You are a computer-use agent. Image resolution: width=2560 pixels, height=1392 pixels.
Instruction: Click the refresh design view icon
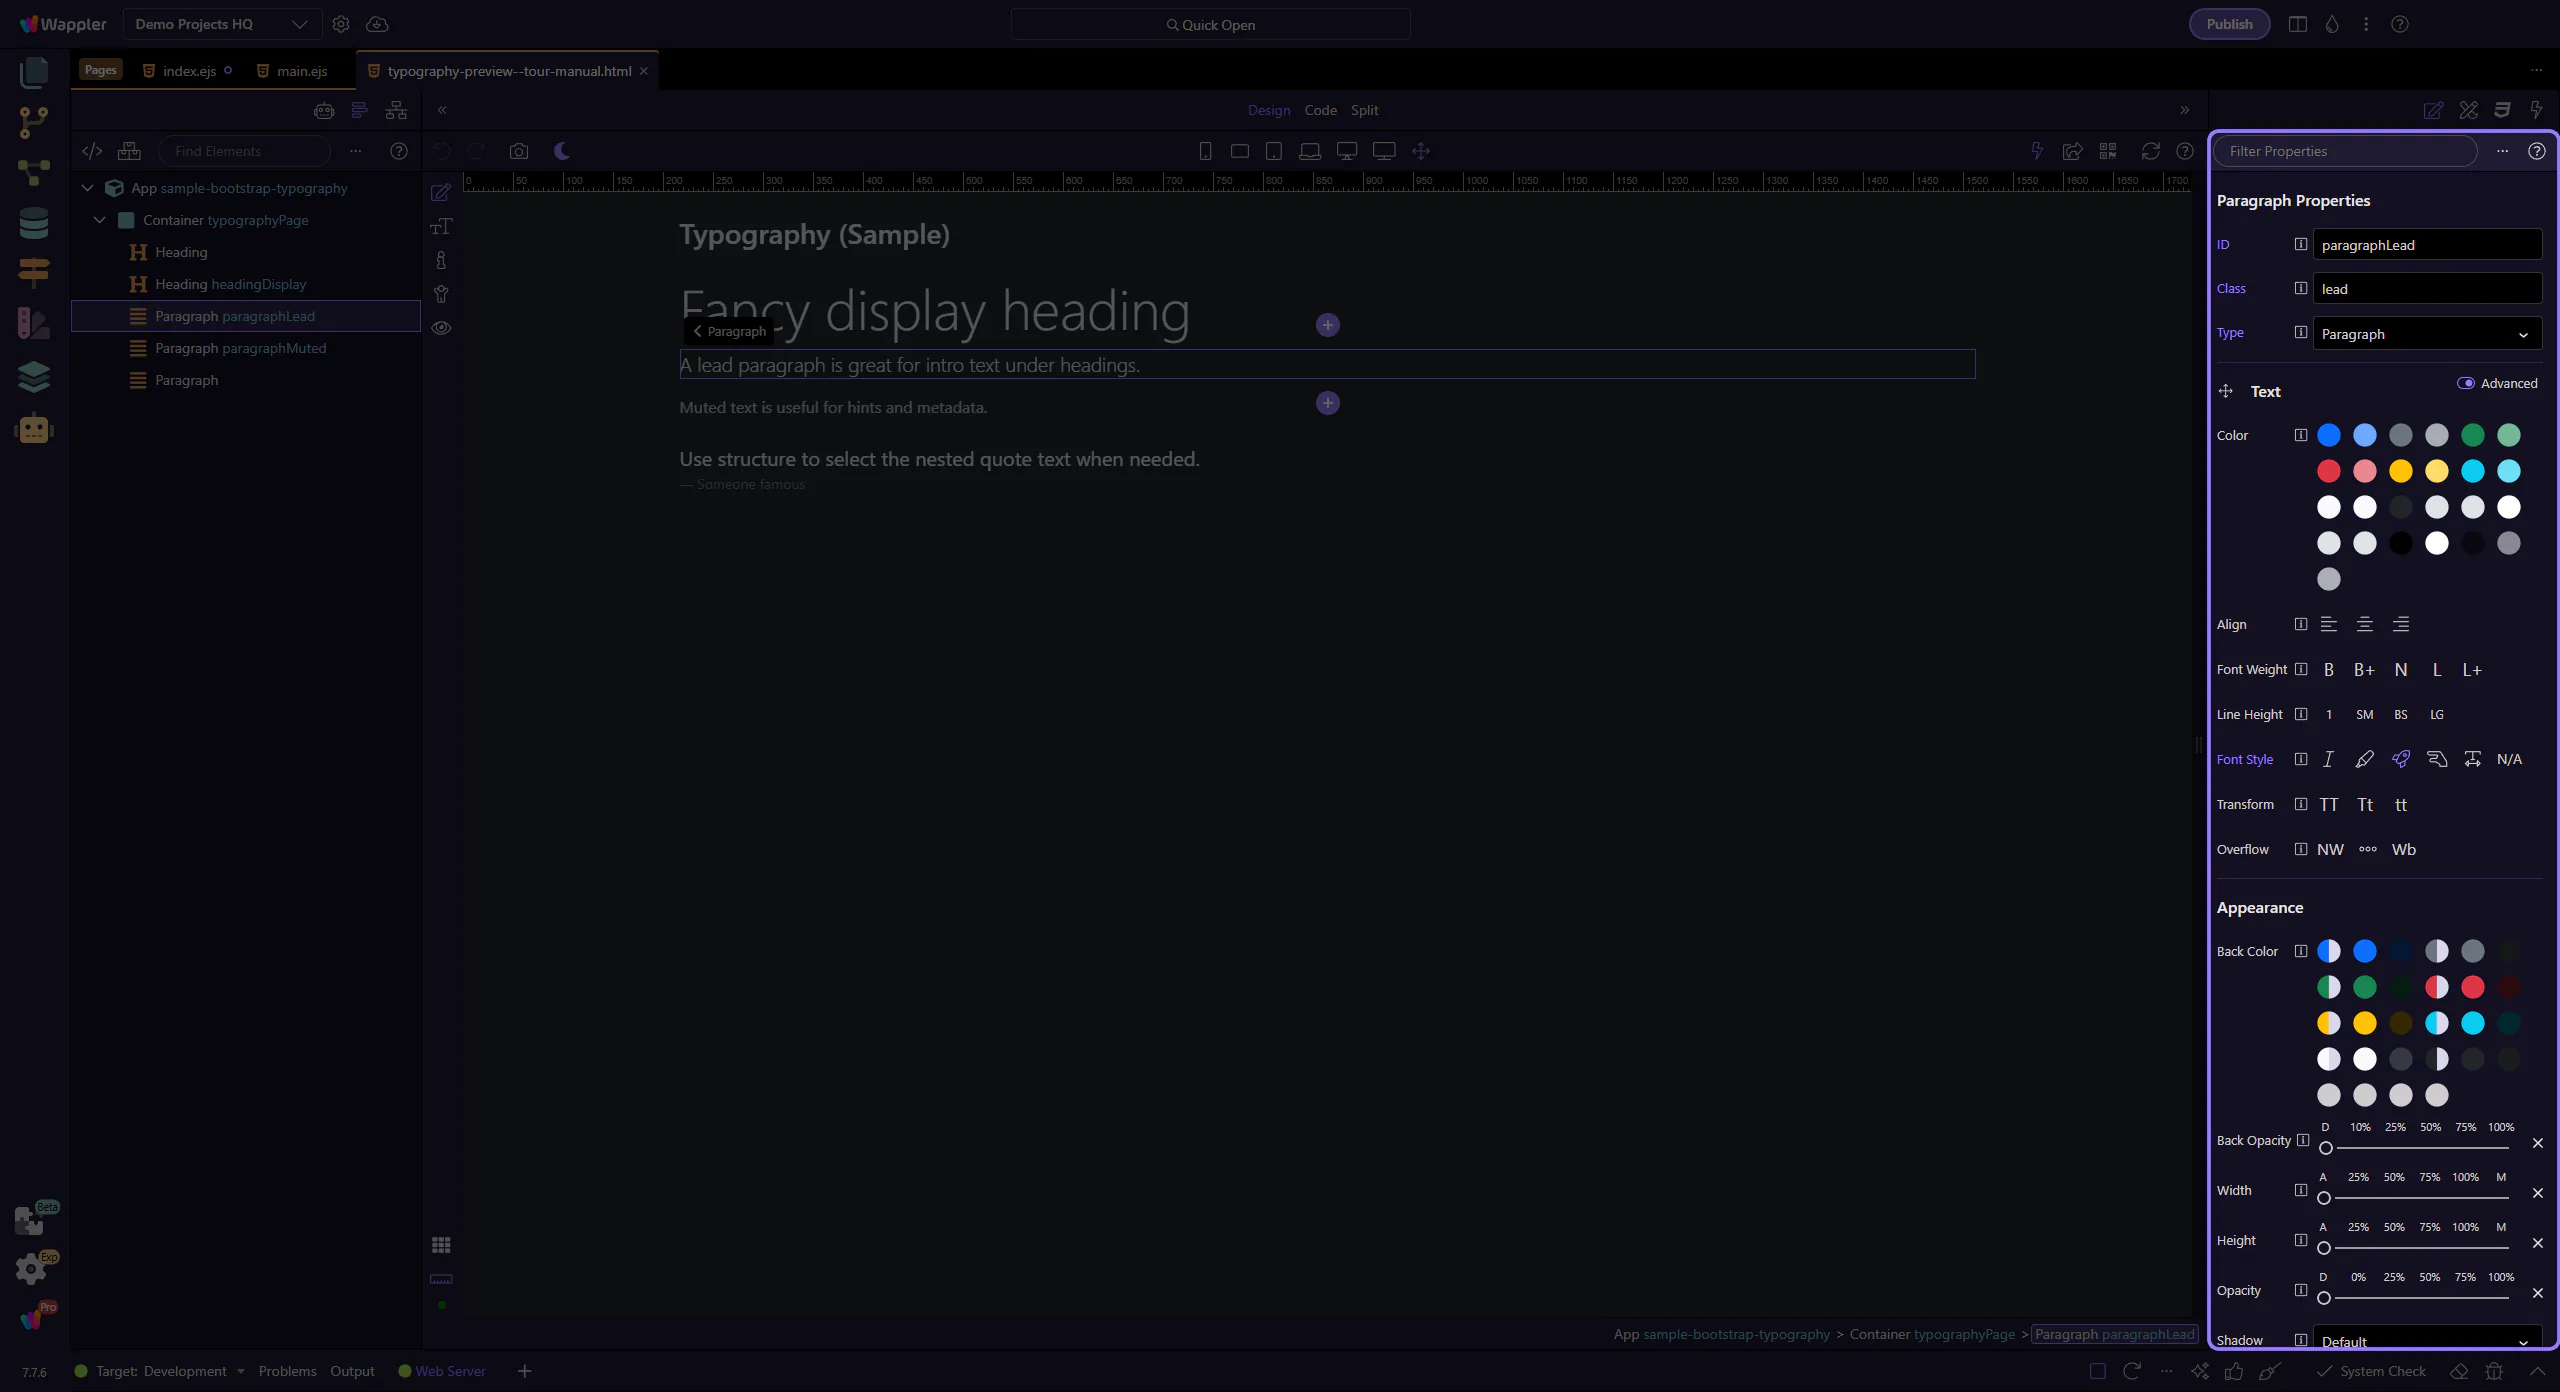(x=2150, y=151)
